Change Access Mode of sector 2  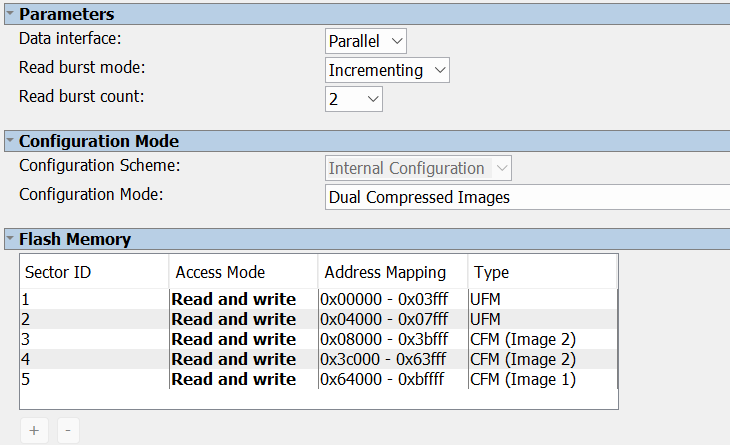coord(234,319)
